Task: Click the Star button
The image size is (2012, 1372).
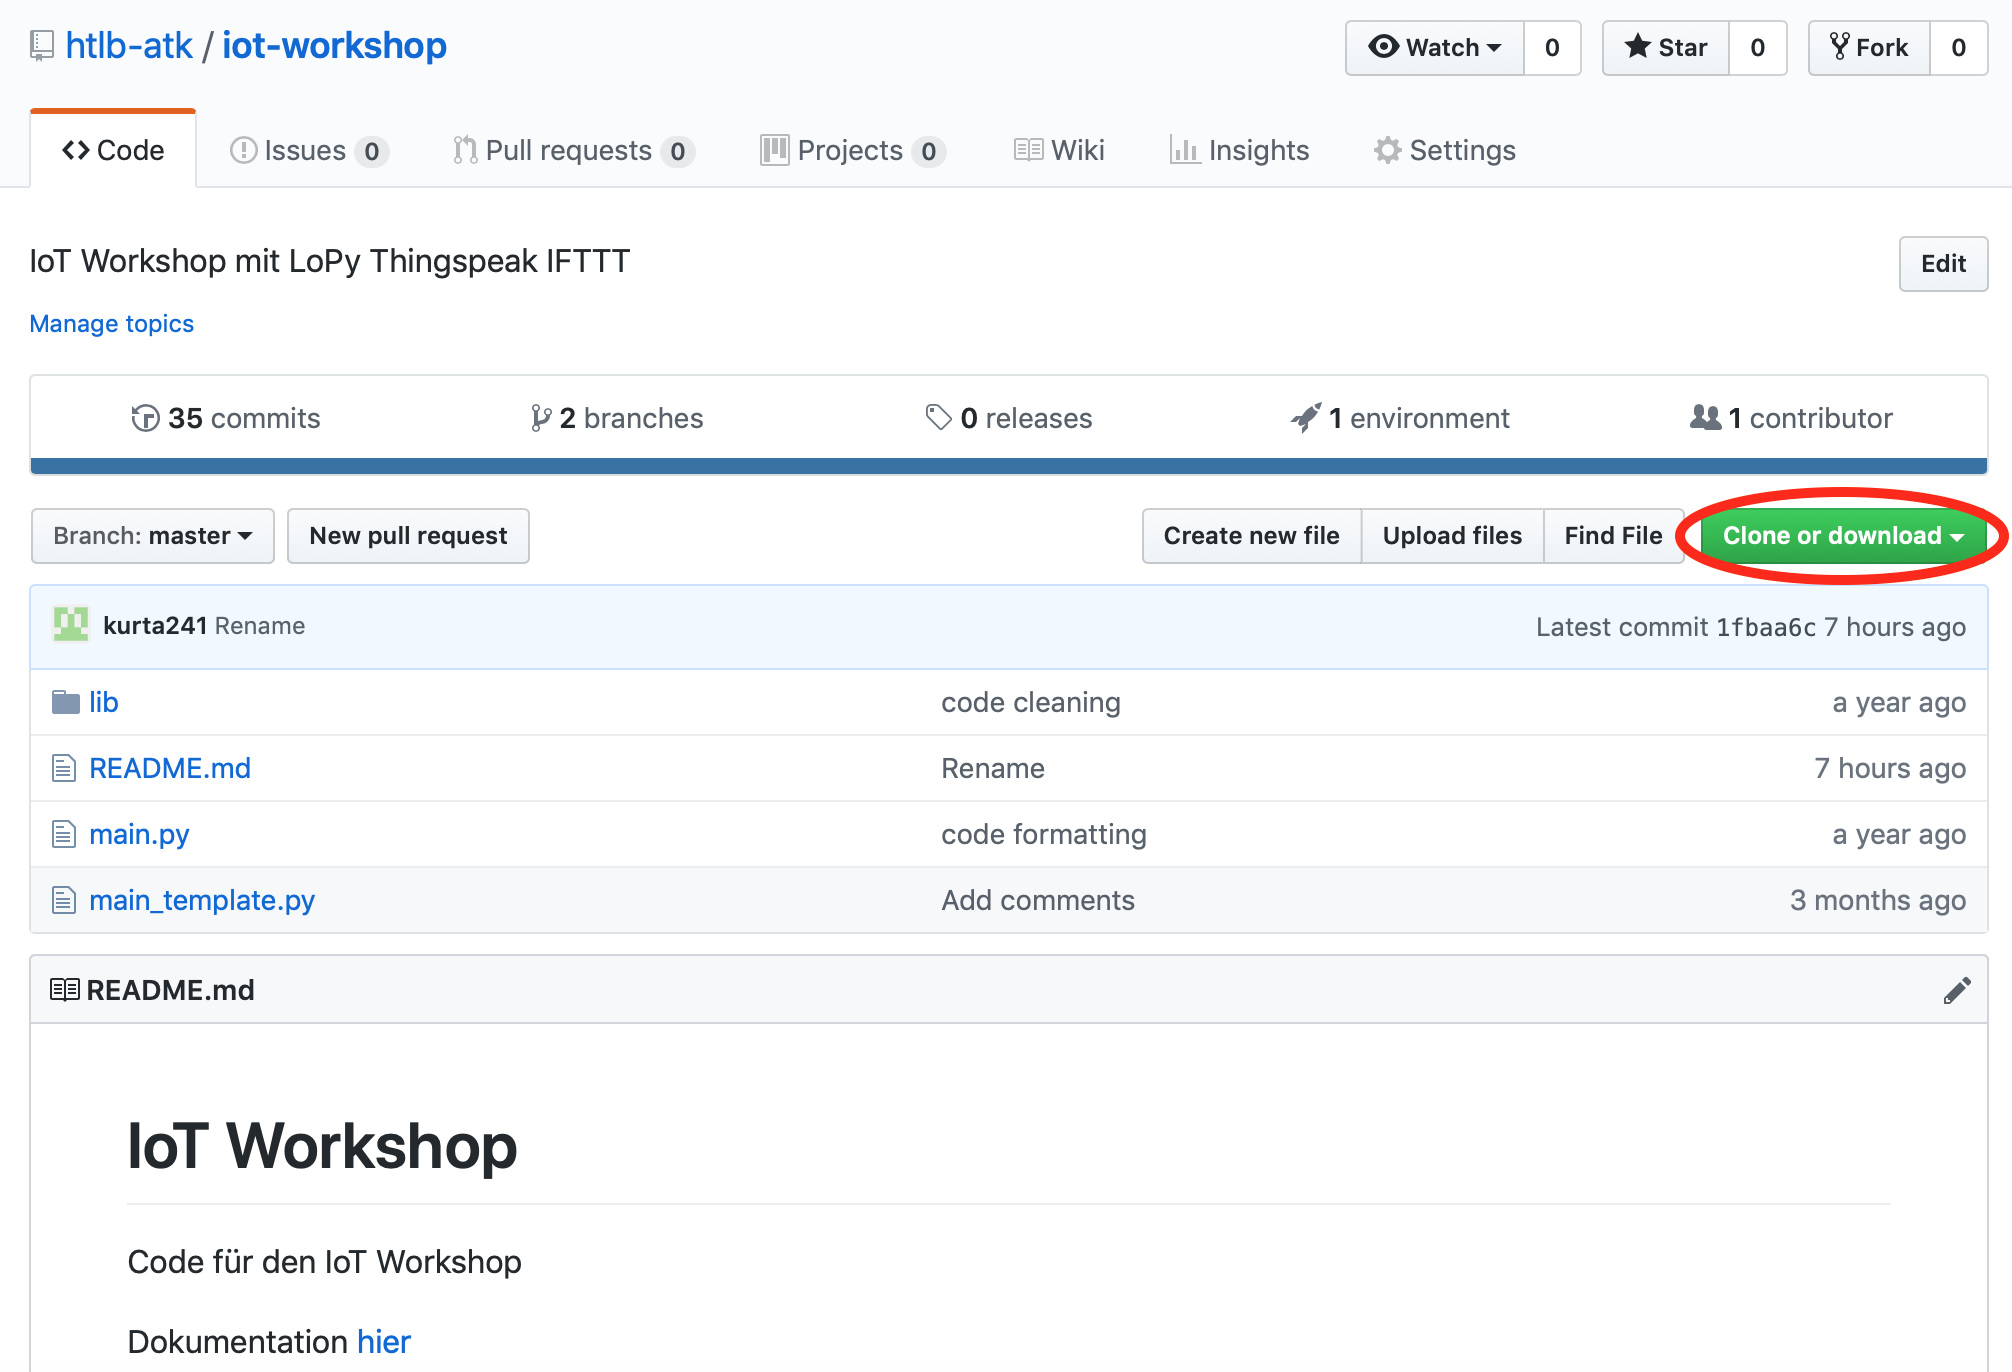Action: [1666, 47]
